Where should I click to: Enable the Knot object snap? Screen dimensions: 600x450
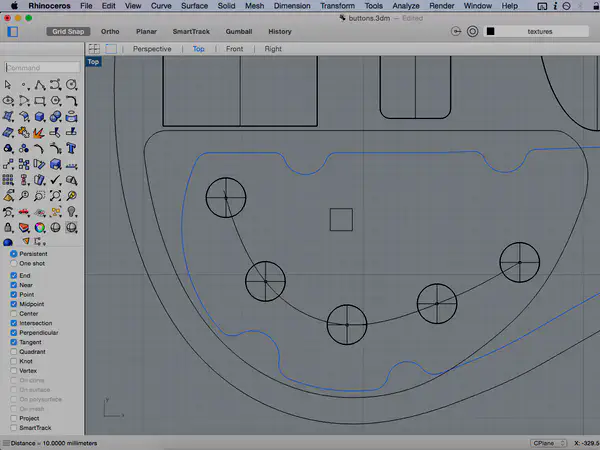[x=14, y=361]
